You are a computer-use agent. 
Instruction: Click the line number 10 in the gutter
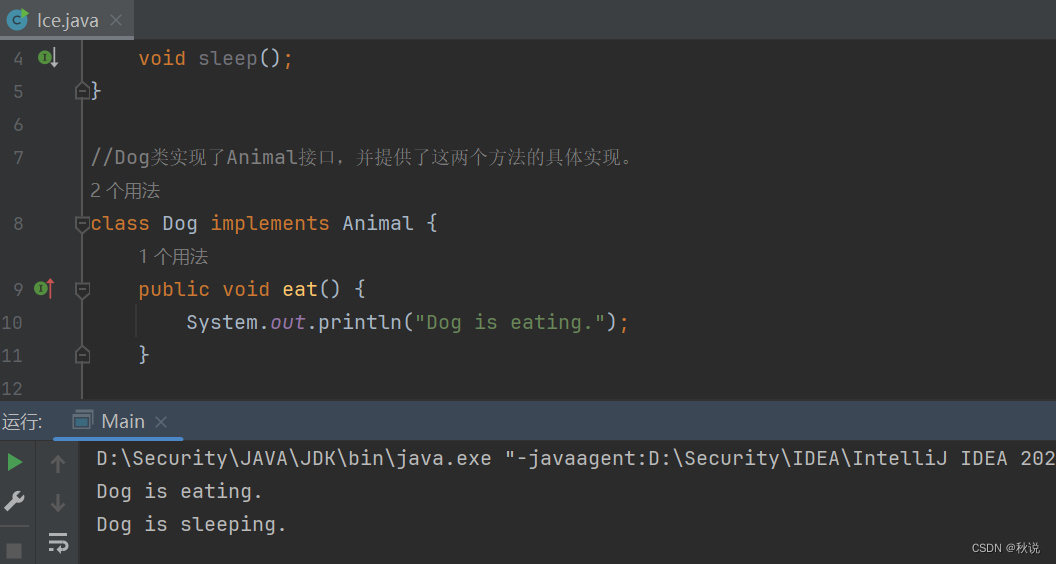point(12,323)
